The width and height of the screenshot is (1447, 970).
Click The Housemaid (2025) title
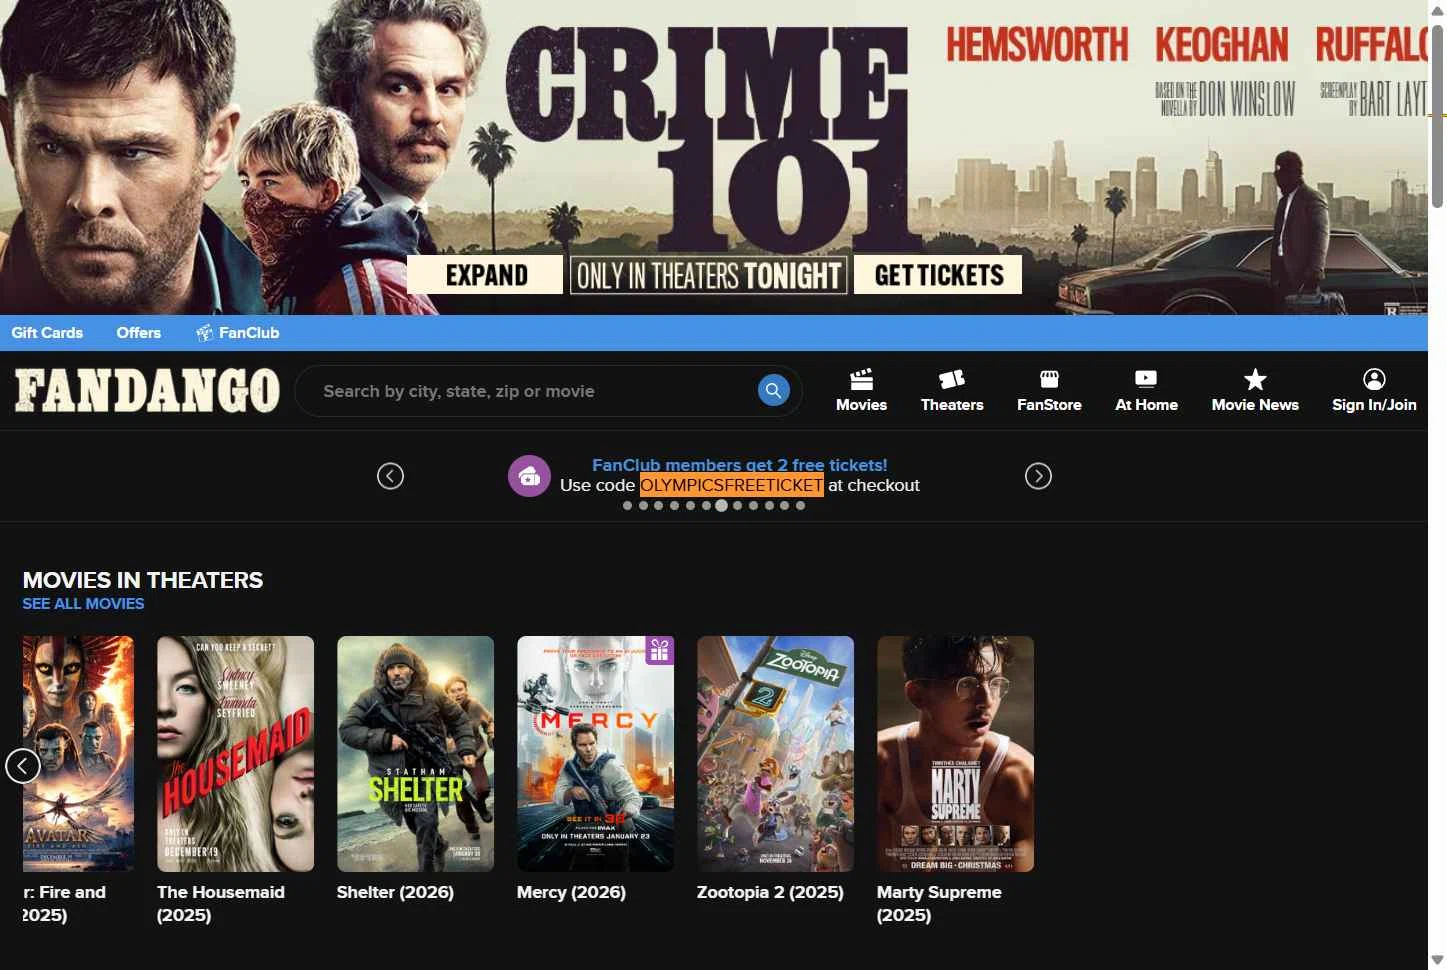221,903
